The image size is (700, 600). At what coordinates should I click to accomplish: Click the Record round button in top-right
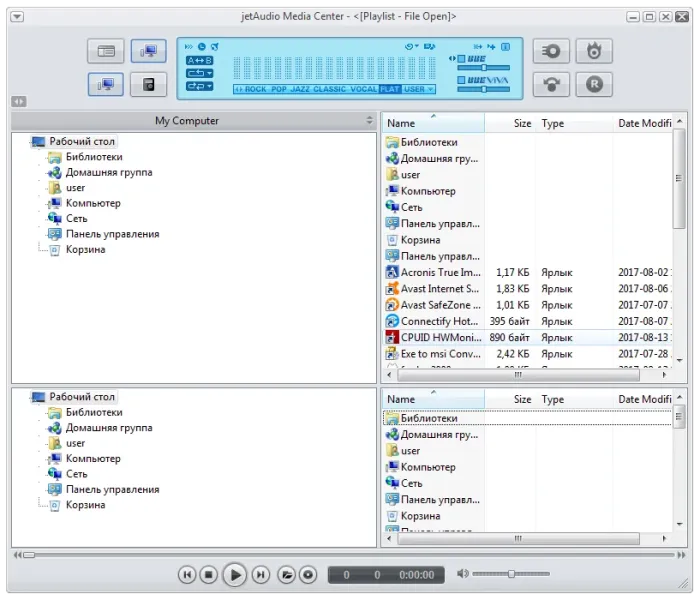coord(594,85)
